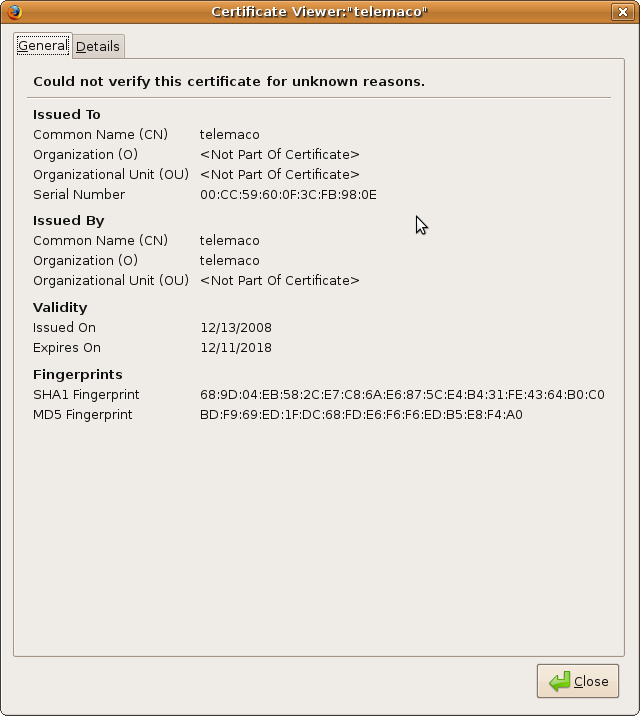Viewport: 640px width, 716px height.
Task: Click the 'Serial Number' label
Action: [x=79, y=195]
